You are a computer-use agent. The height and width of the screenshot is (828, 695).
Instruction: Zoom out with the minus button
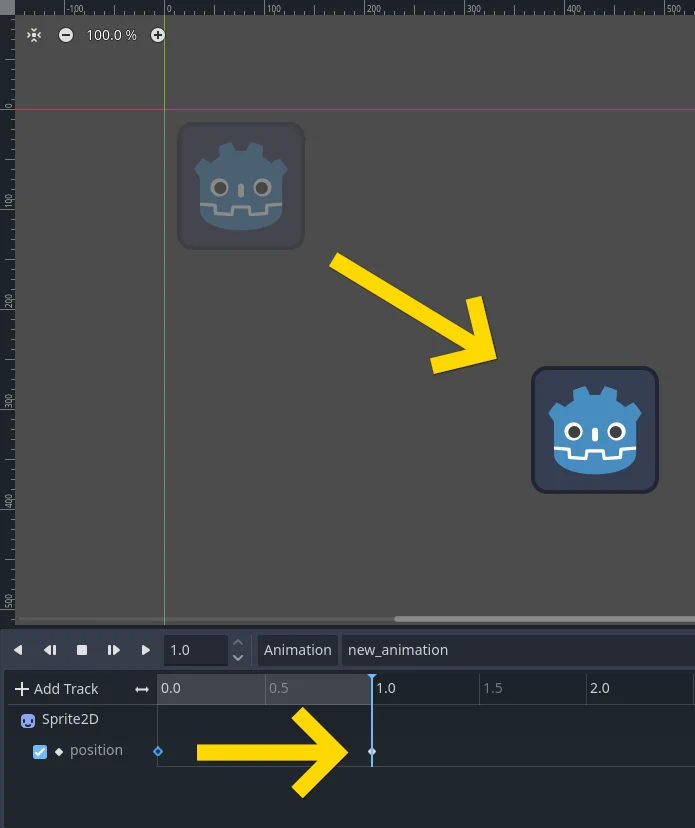(66, 35)
